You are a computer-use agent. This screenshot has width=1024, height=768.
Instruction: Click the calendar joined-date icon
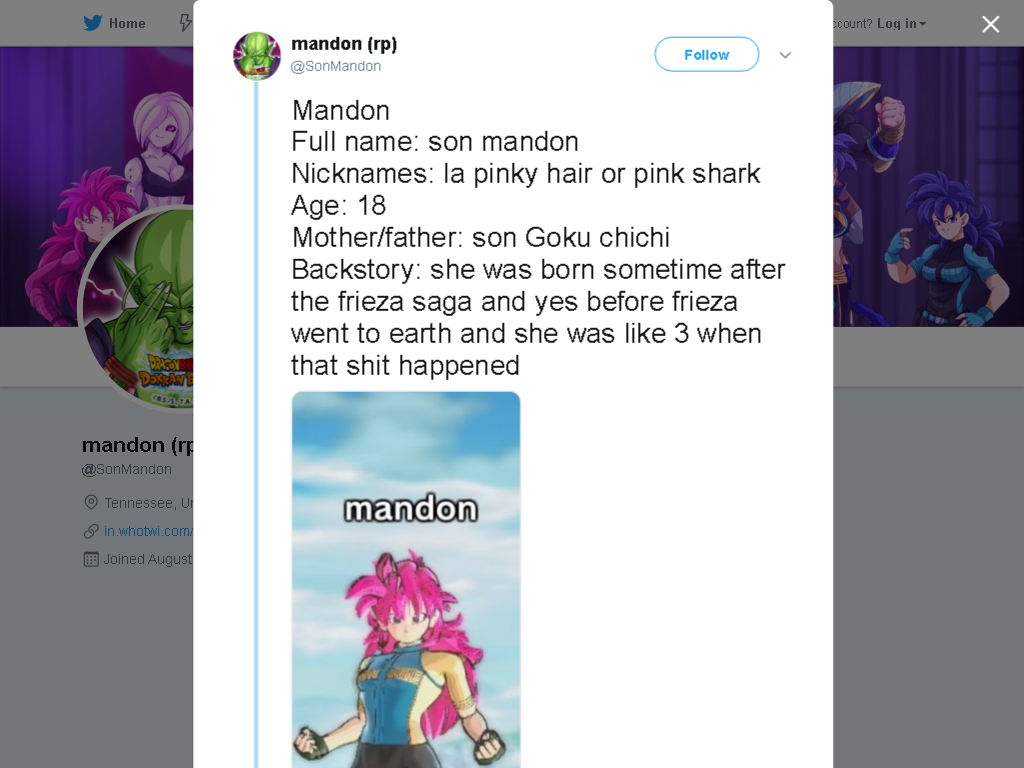tap(91, 559)
